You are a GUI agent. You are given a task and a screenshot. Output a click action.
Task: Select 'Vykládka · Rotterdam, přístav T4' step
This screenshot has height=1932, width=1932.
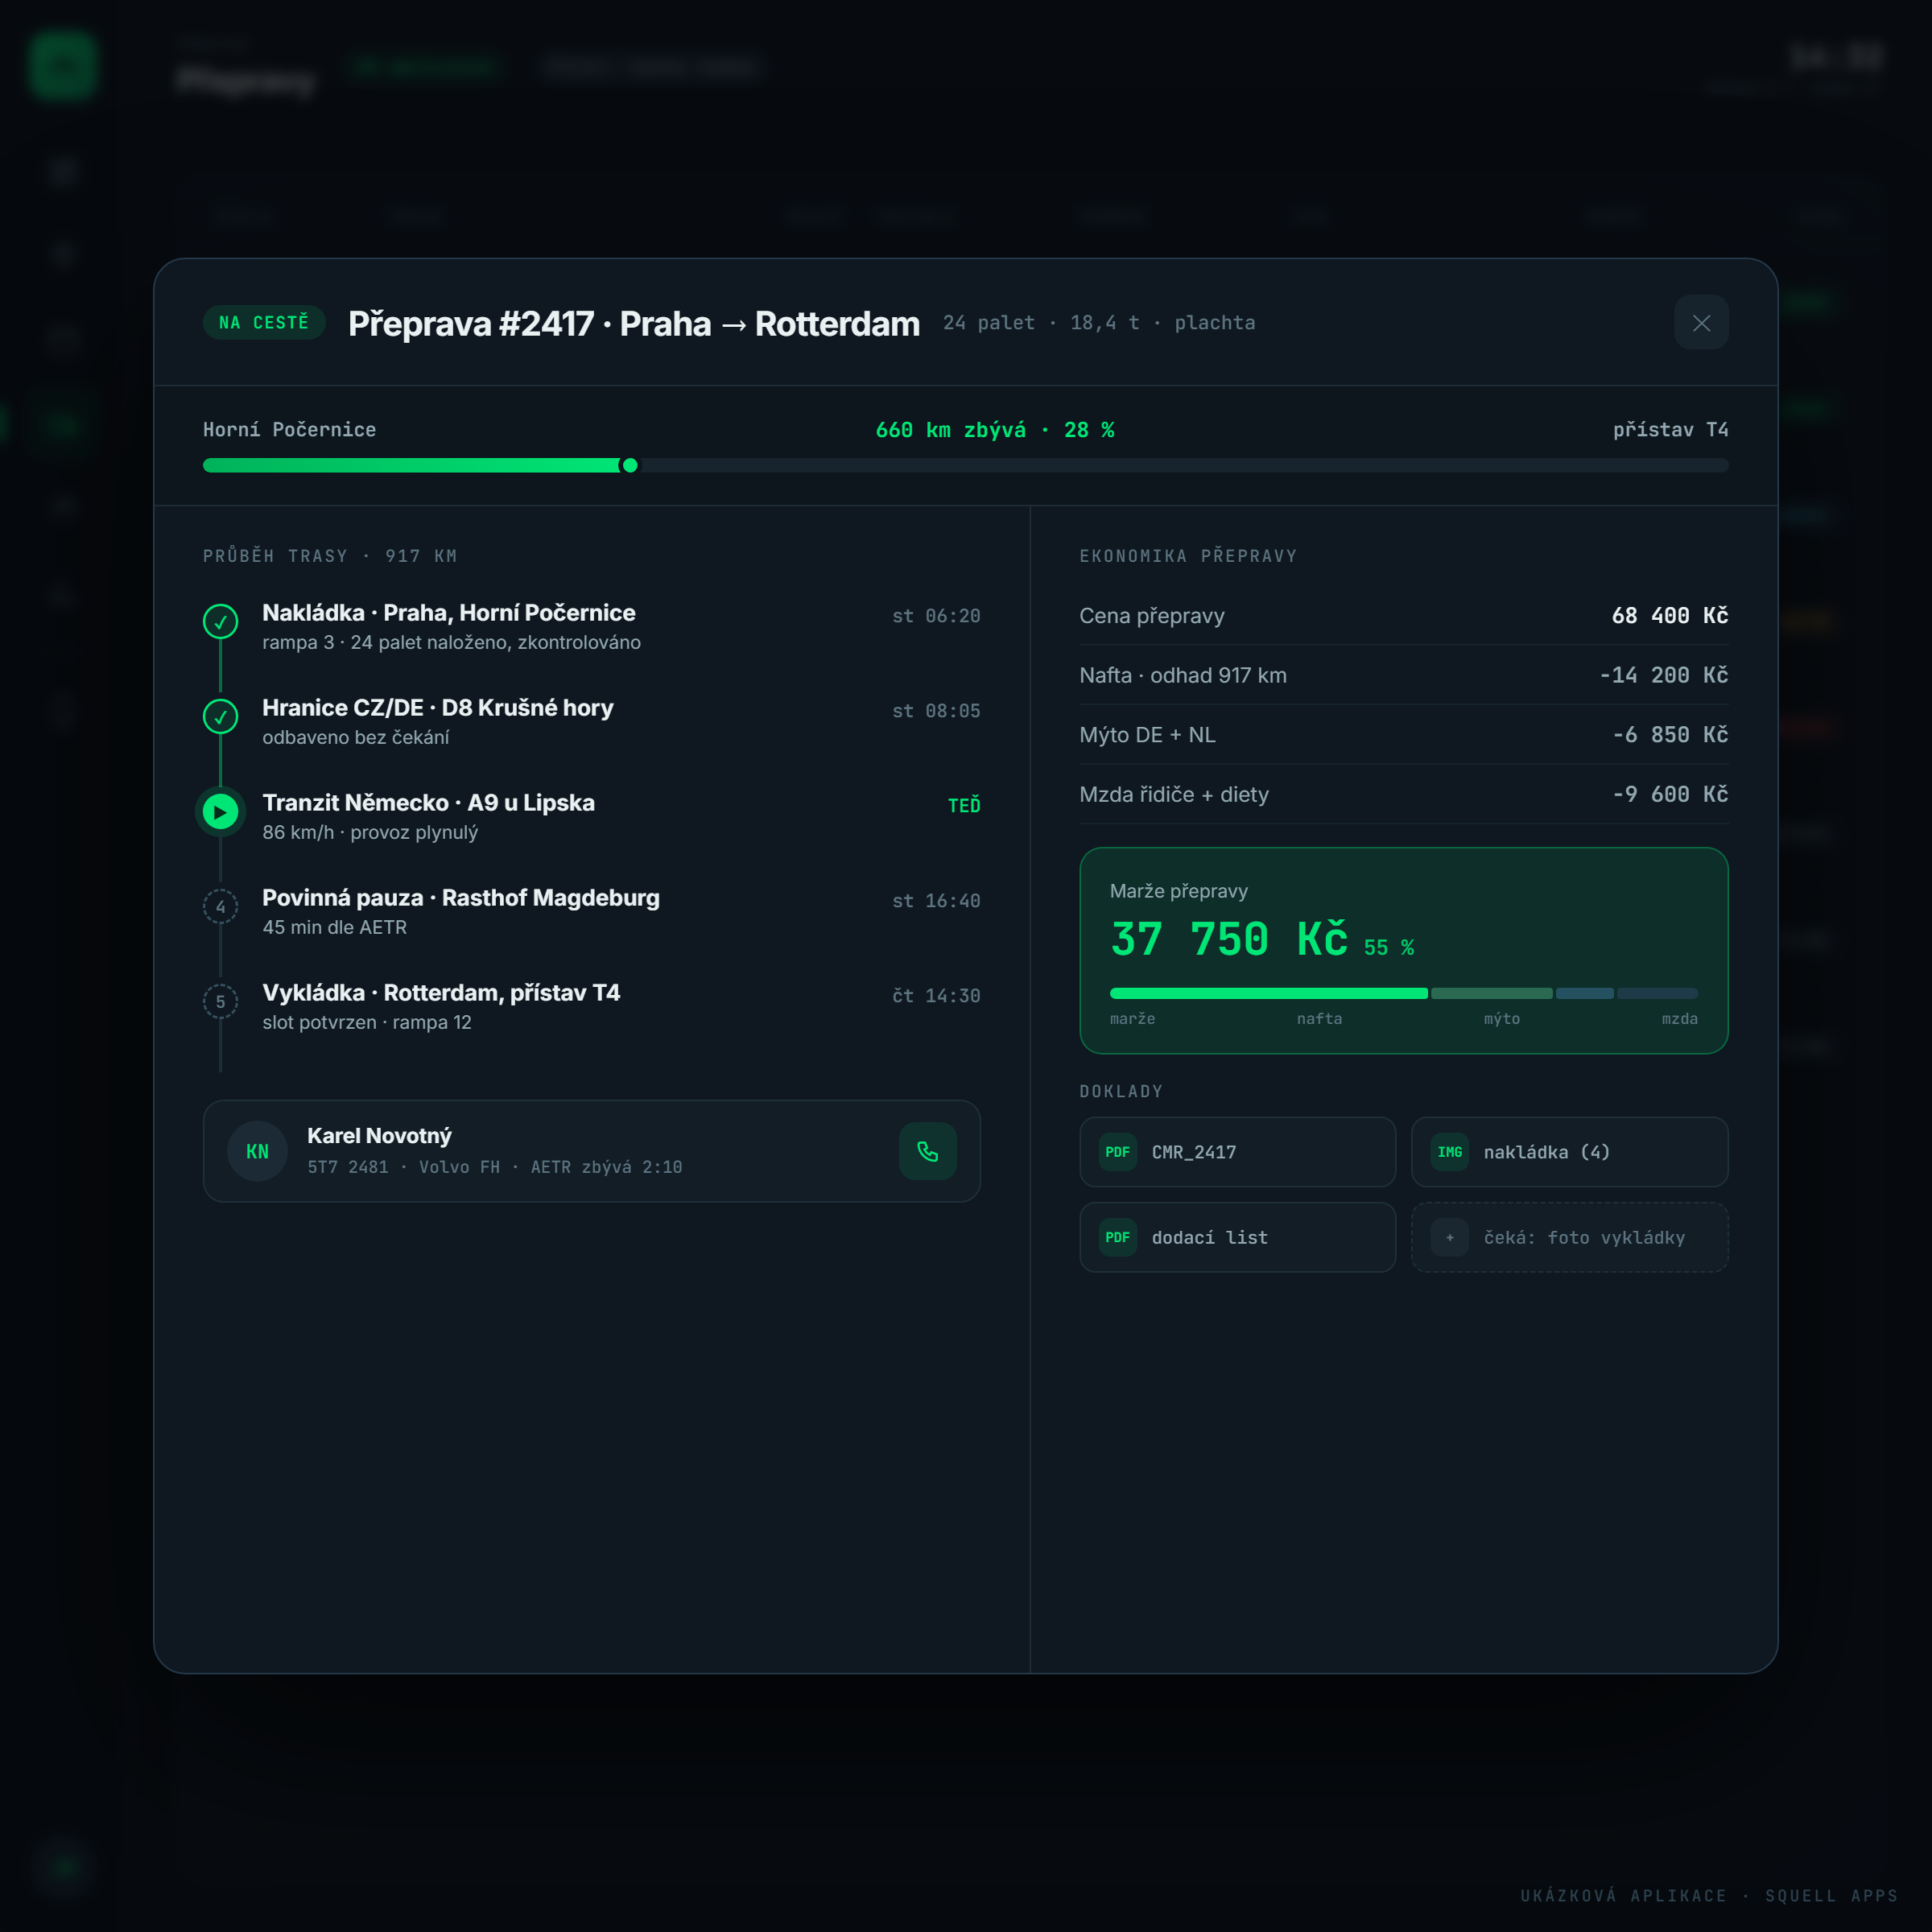[591, 1007]
